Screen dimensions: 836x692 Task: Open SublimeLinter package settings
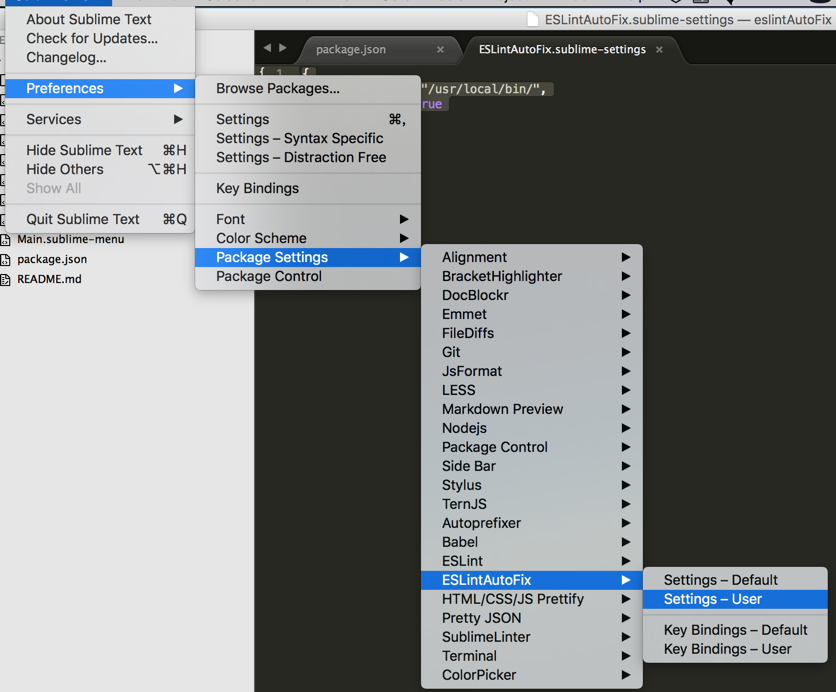pos(532,637)
